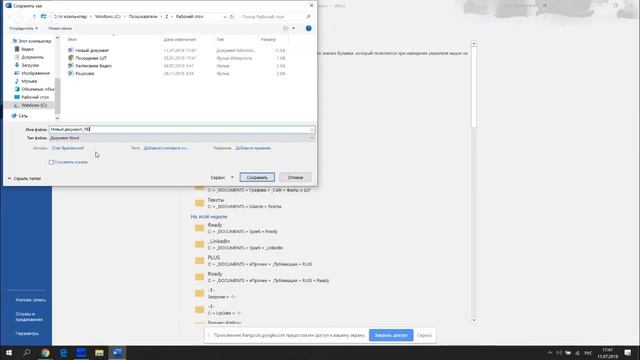Open Музыка folder in navigation pane
The image size is (640, 360).
(x=29, y=81)
